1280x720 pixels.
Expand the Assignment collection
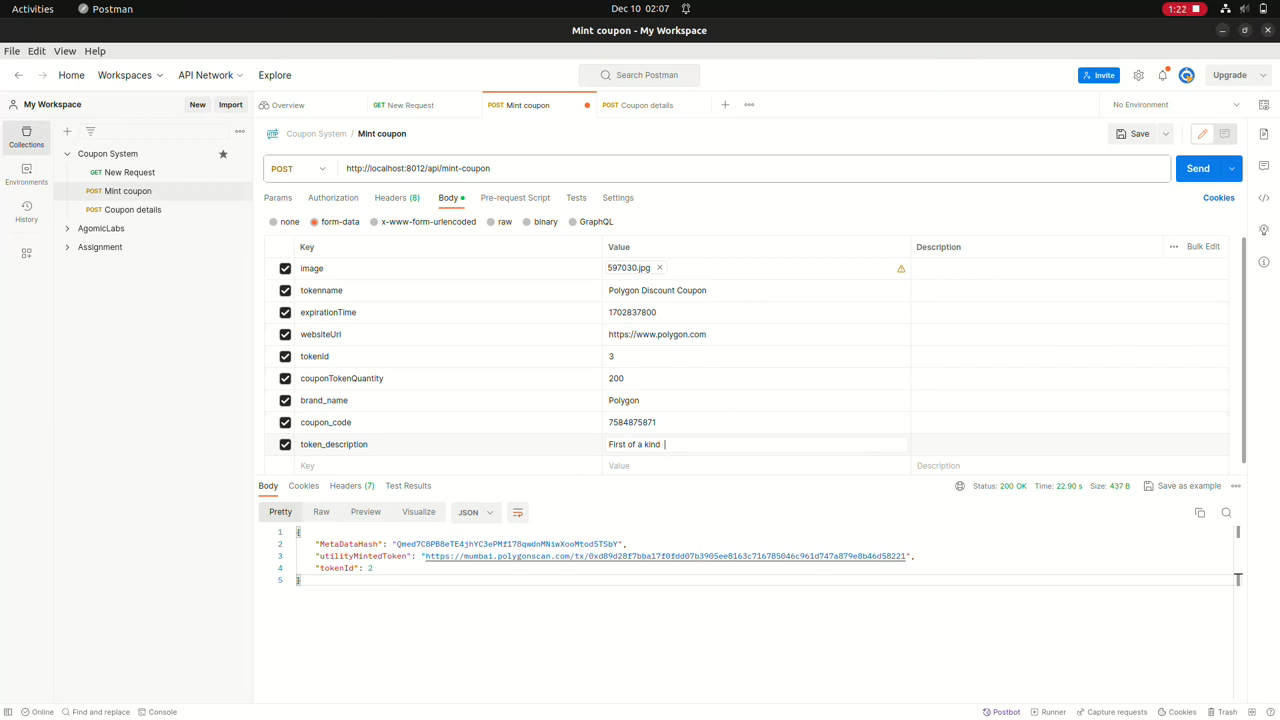[x=67, y=247]
